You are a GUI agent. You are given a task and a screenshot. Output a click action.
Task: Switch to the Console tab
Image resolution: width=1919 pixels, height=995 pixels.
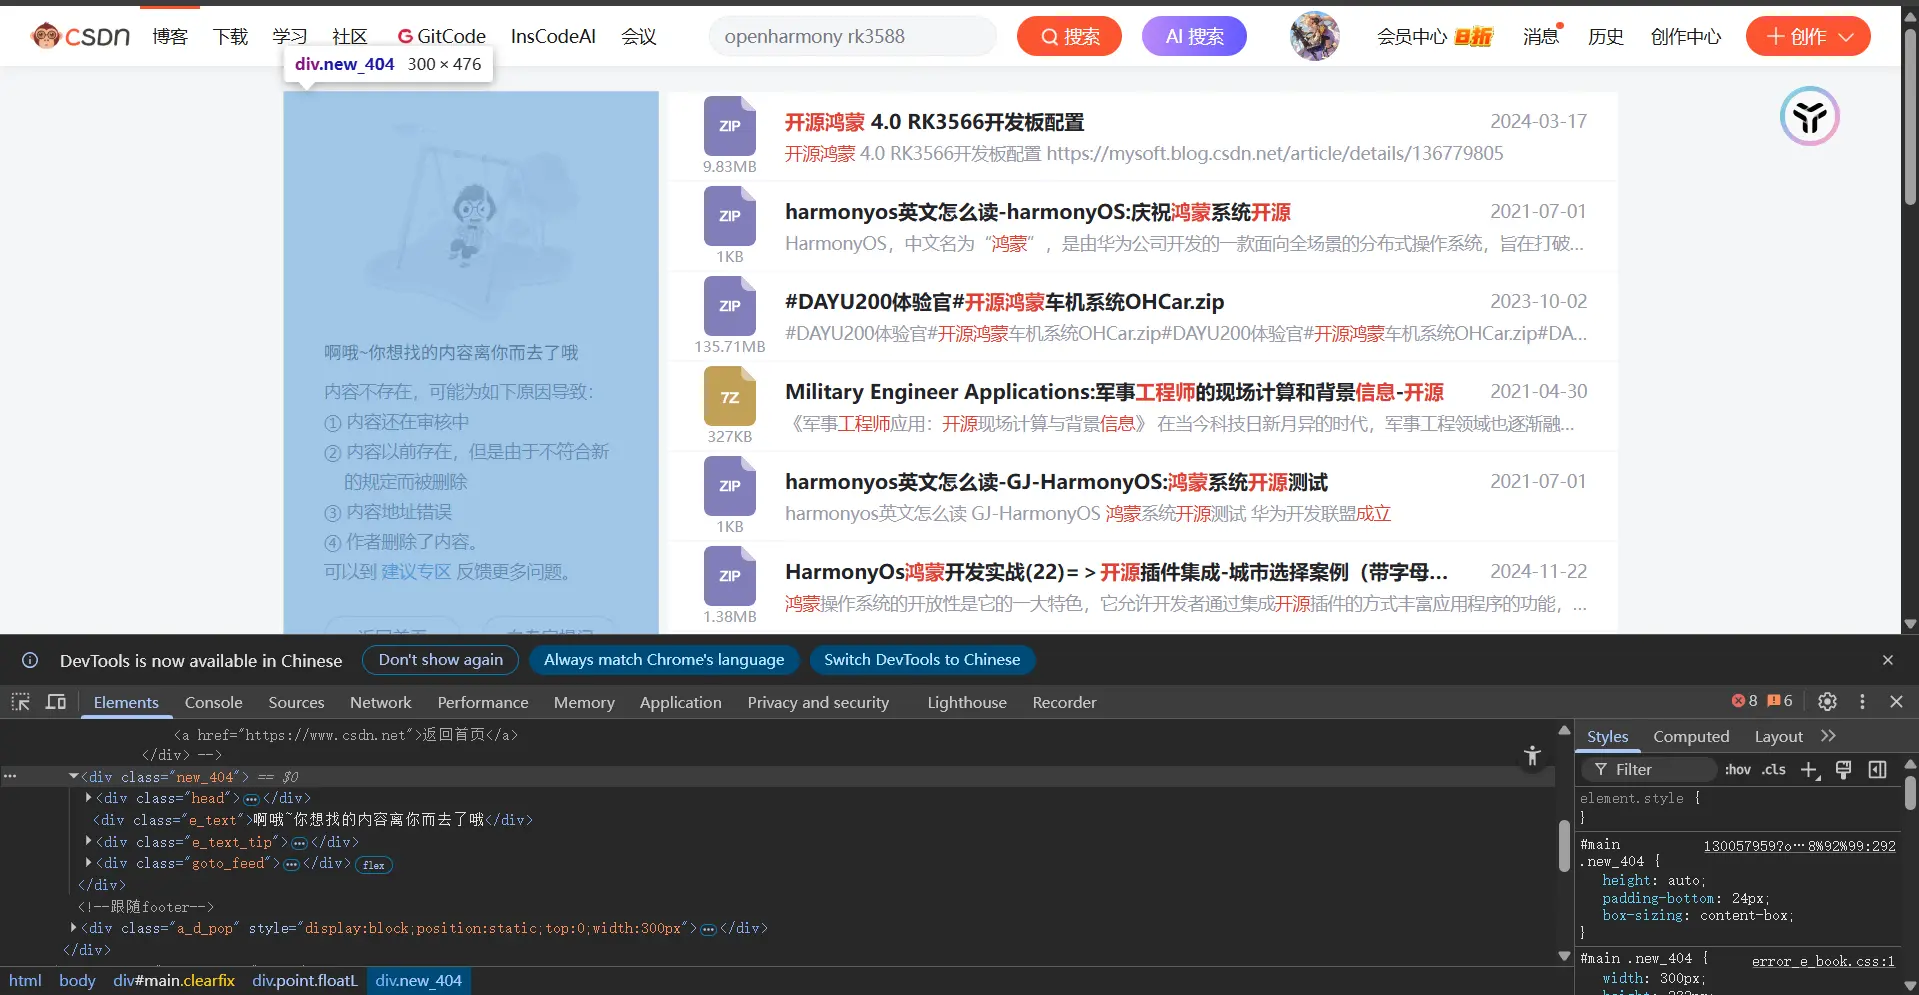[x=213, y=702]
